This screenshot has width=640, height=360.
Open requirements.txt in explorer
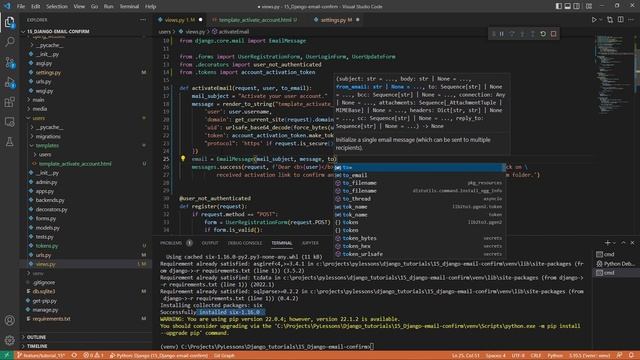(x=51, y=319)
